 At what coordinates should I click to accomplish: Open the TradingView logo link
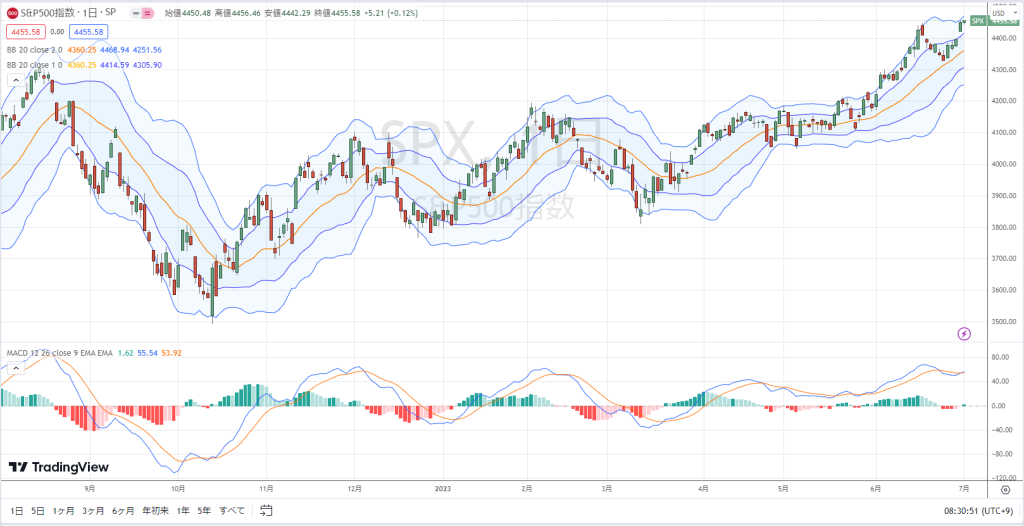[59, 467]
